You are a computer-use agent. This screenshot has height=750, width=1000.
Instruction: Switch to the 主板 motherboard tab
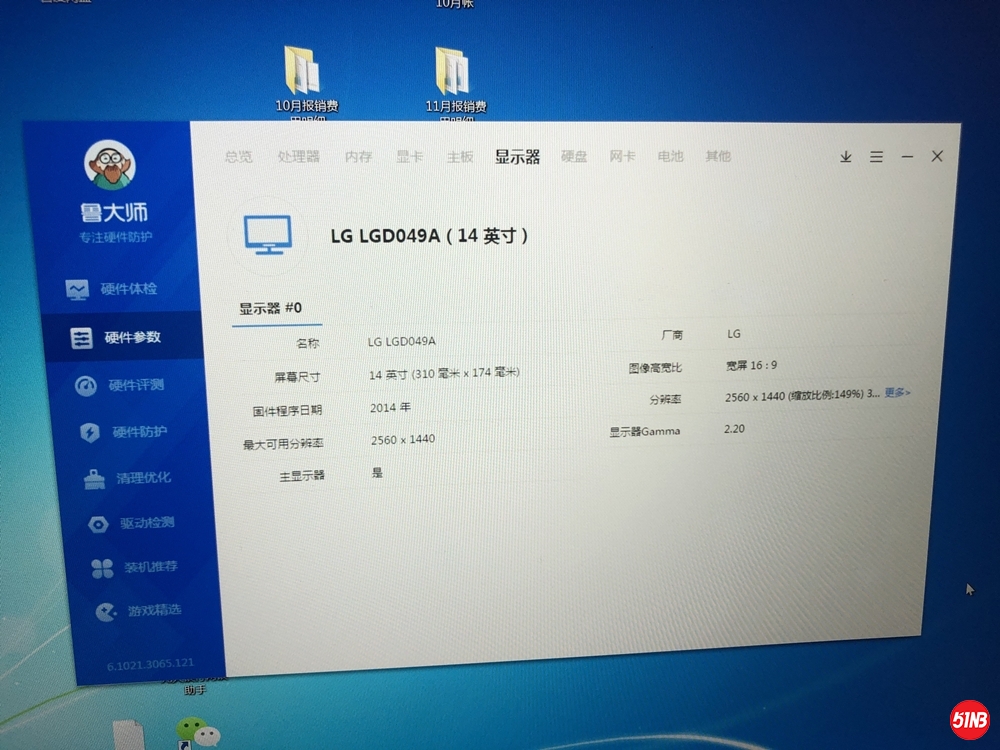[460, 157]
